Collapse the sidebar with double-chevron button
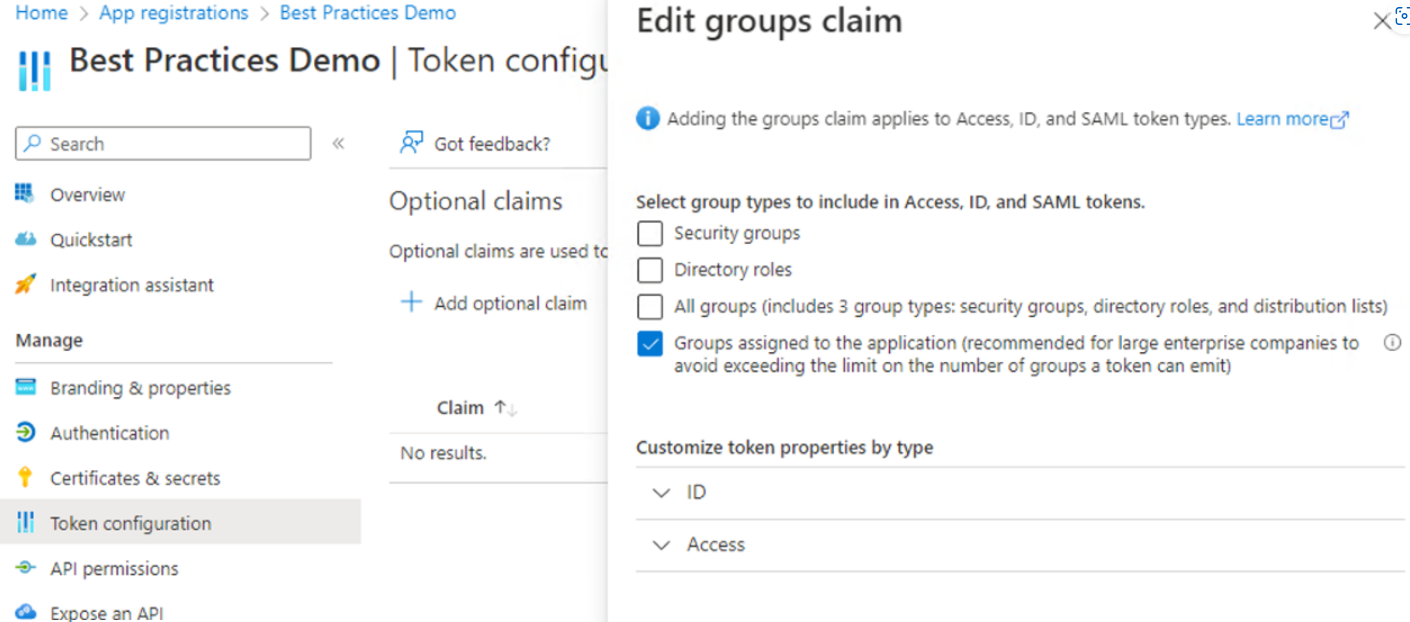 (338, 143)
